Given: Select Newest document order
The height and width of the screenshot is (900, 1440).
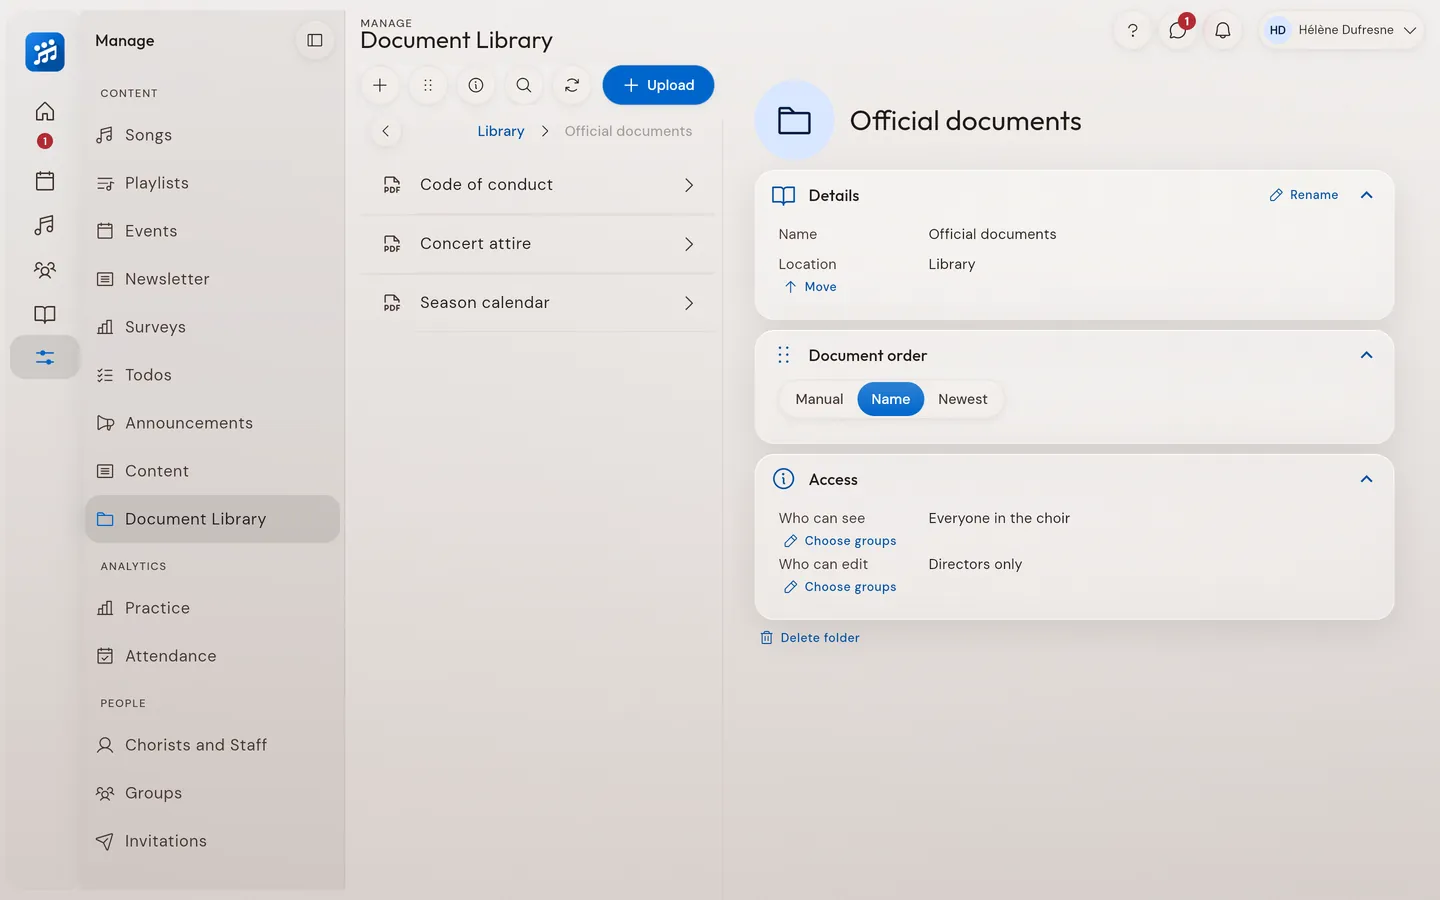Looking at the screenshot, I should [963, 399].
